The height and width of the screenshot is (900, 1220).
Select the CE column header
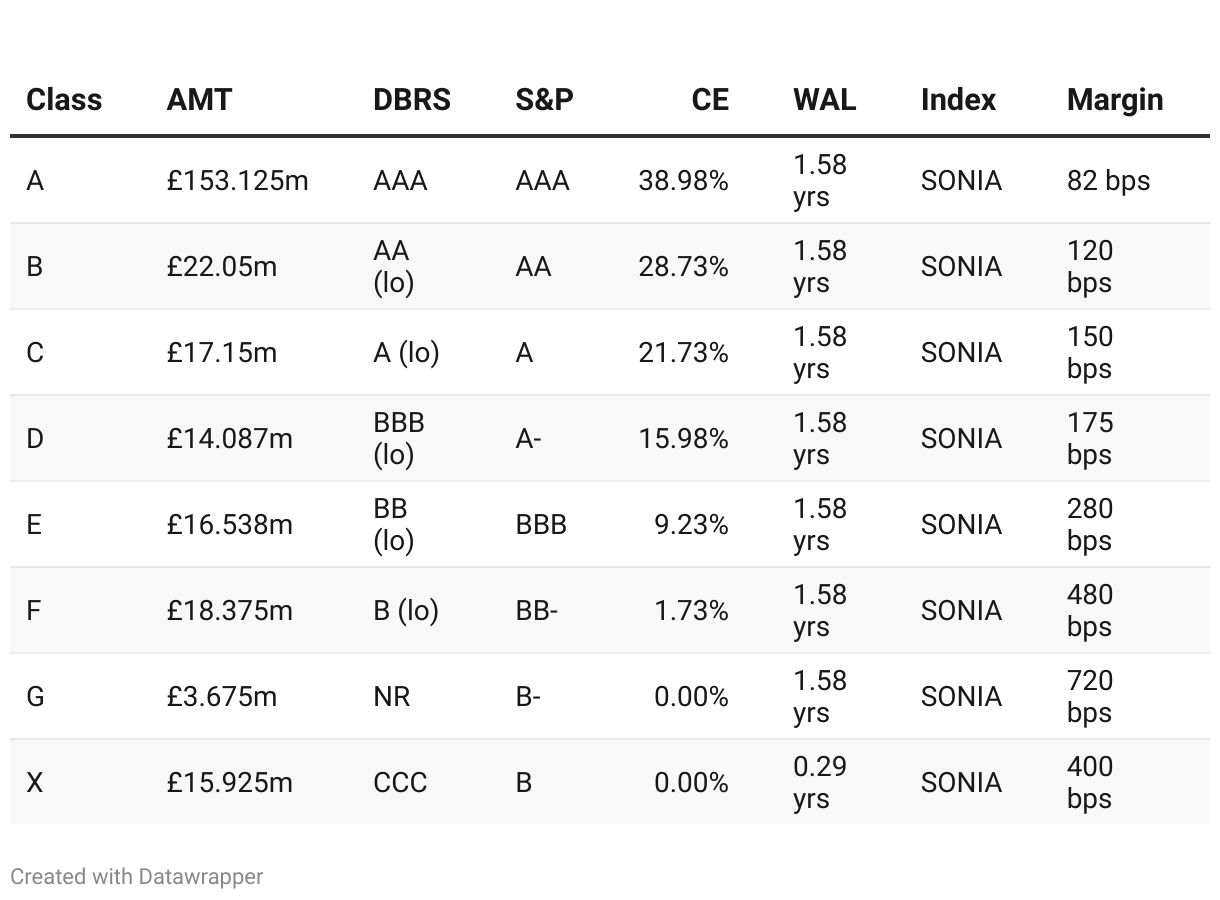click(x=710, y=100)
